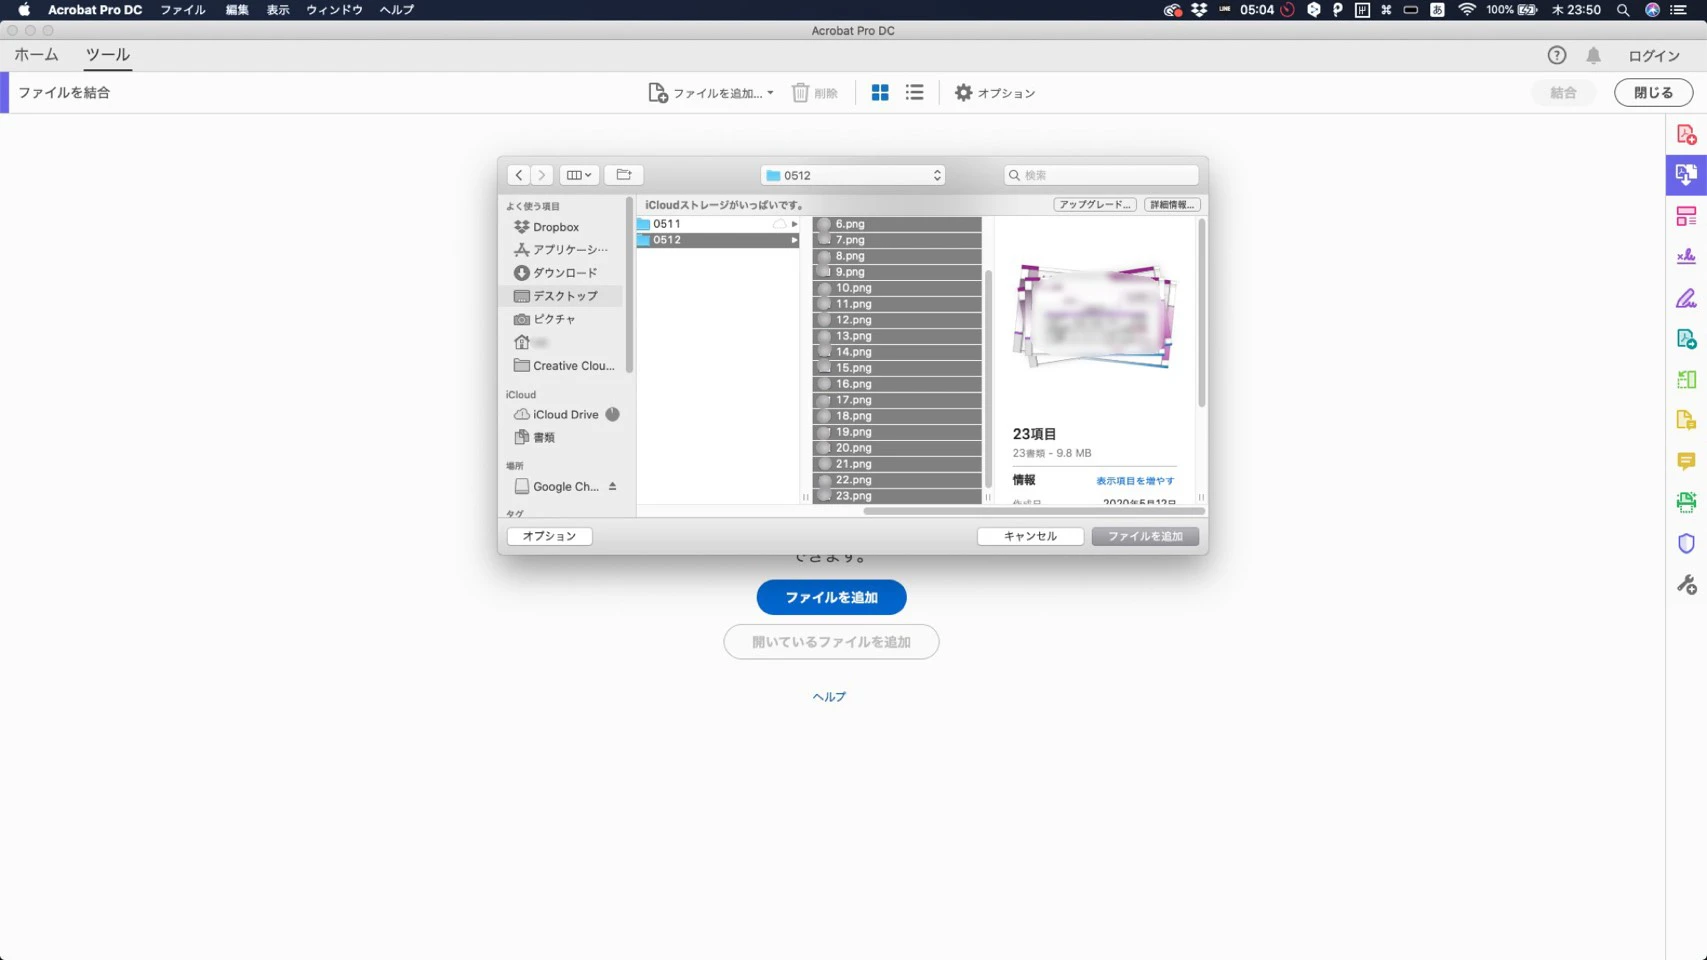Open the Export PDF tool in sidebar
The image size is (1707, 960).
1686,339
